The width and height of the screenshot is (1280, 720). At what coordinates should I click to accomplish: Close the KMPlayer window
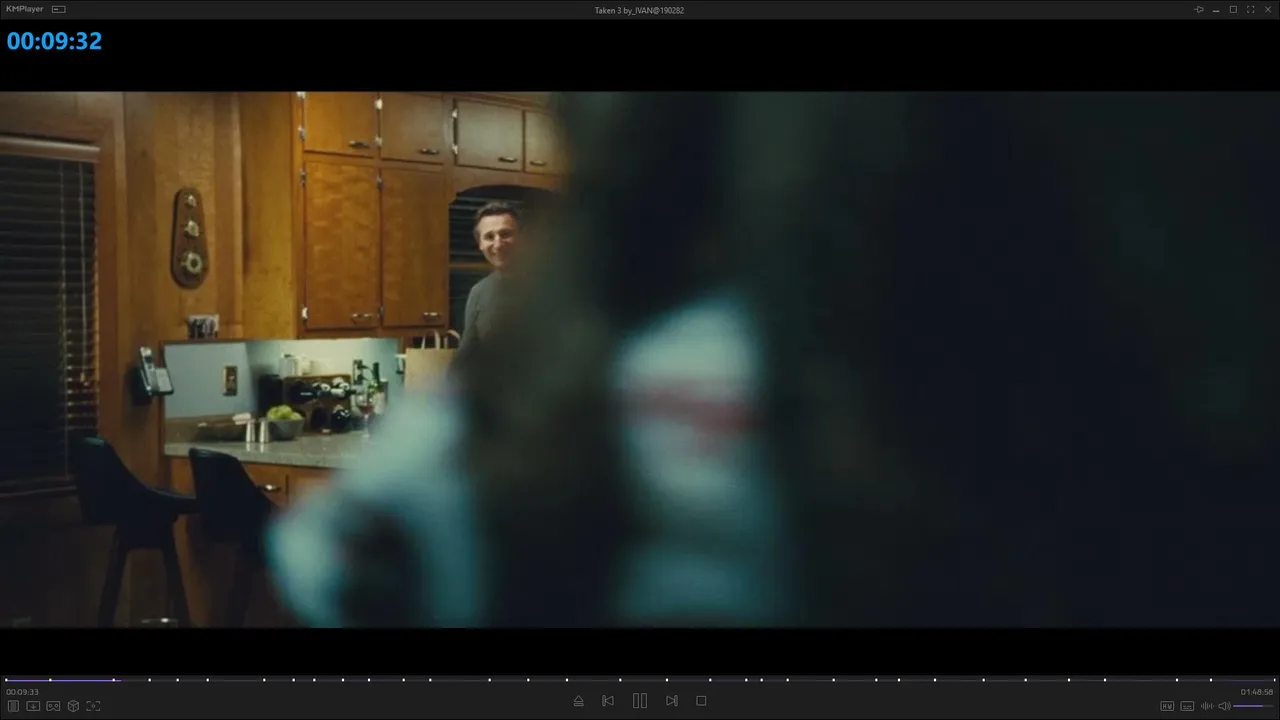(1267, 9)
